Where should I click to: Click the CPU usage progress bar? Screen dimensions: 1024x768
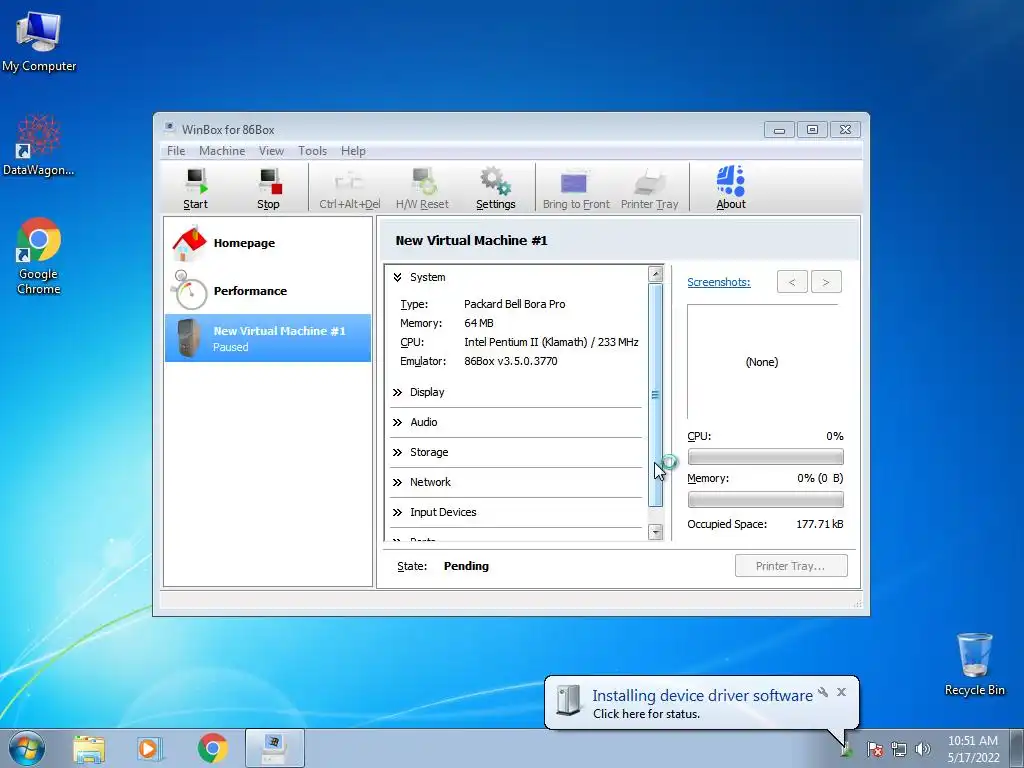click(x=765, y=456)
